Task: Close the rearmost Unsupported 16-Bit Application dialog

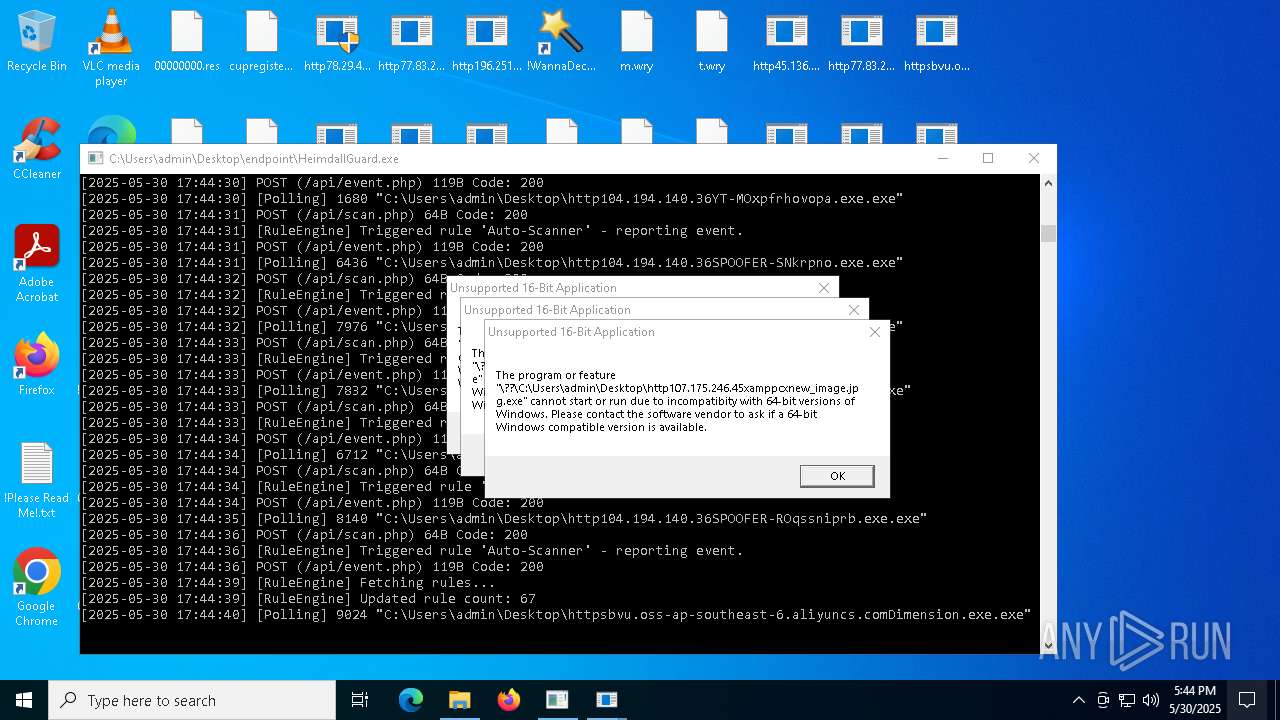Action: tap(824, 288)
